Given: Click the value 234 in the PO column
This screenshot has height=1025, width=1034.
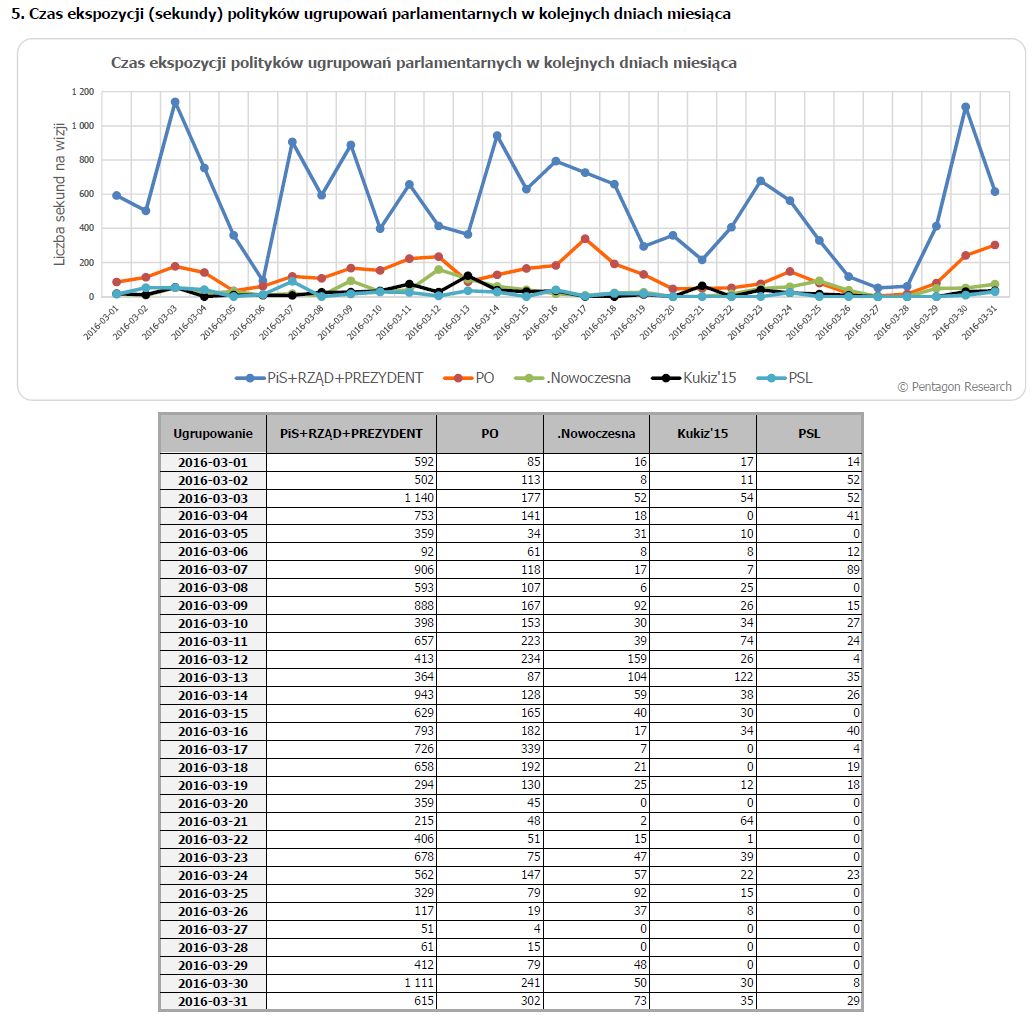Looking at the screenshot, I should coord(530,660).
